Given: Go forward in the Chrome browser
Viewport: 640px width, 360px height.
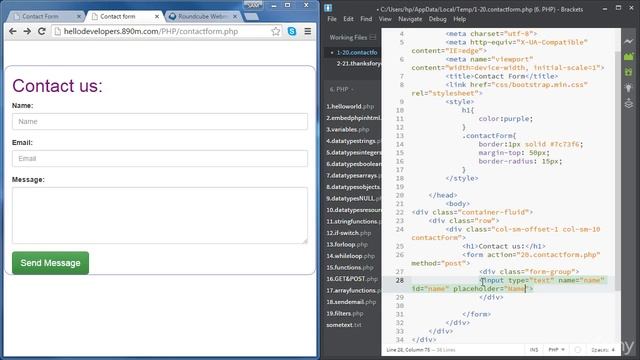Looking at the screenshot, I should (27, 31).
